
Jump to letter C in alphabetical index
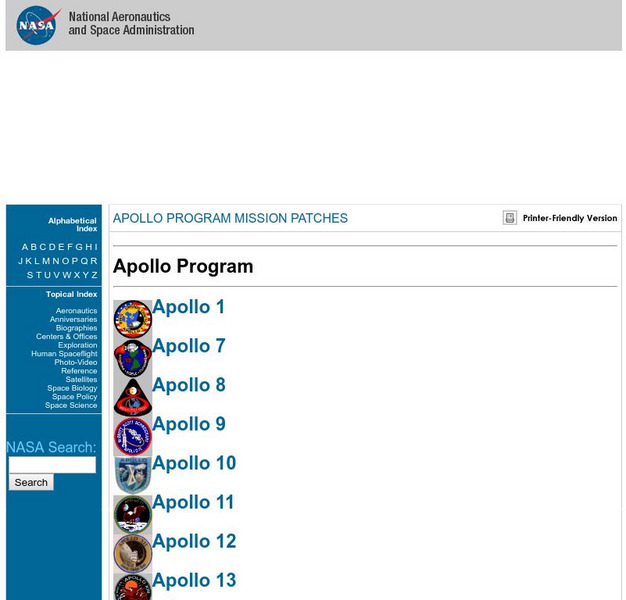[x=43, y=247]
